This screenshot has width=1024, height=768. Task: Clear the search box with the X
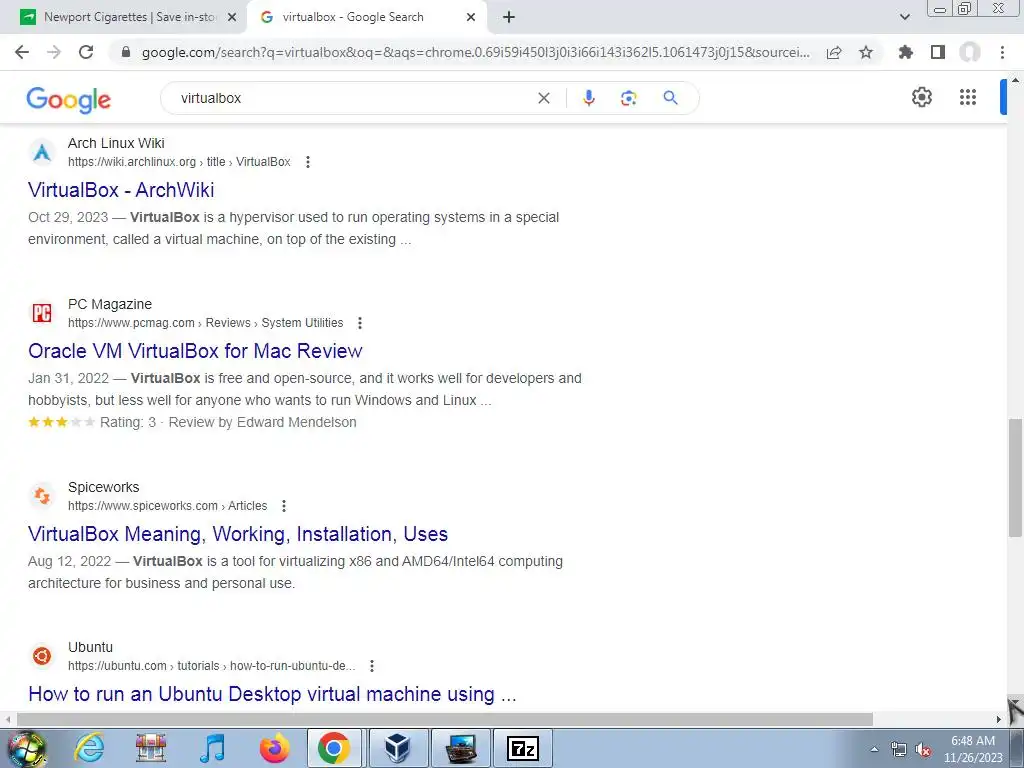click(x=543, y=98)
